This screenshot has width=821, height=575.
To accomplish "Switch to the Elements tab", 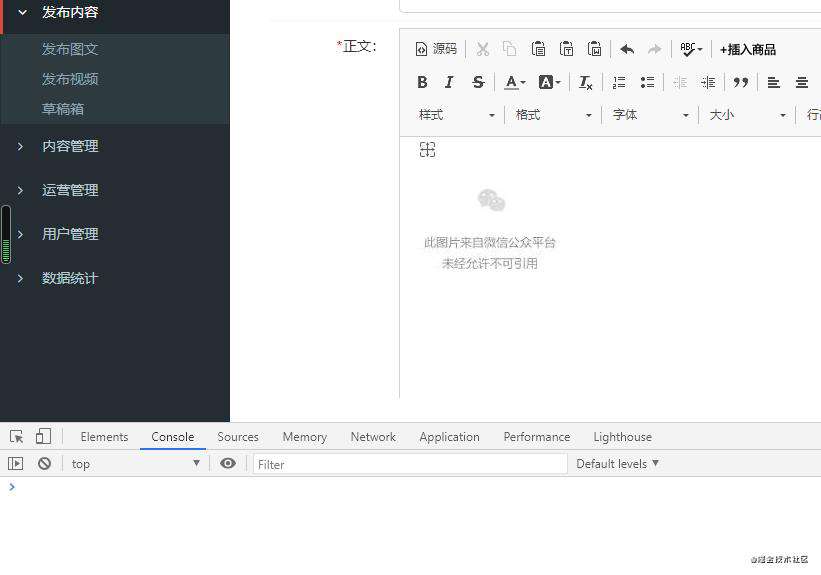I will 104,437.
